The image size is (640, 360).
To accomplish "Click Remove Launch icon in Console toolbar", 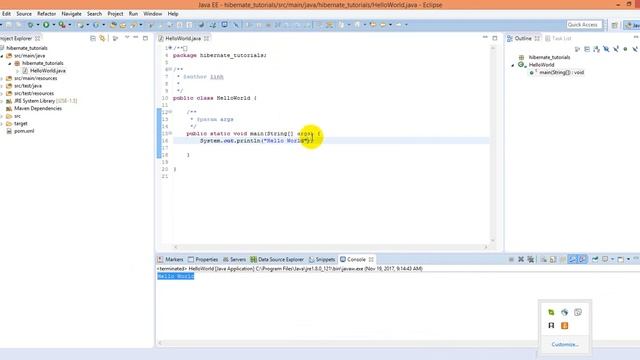I will 521,260.
